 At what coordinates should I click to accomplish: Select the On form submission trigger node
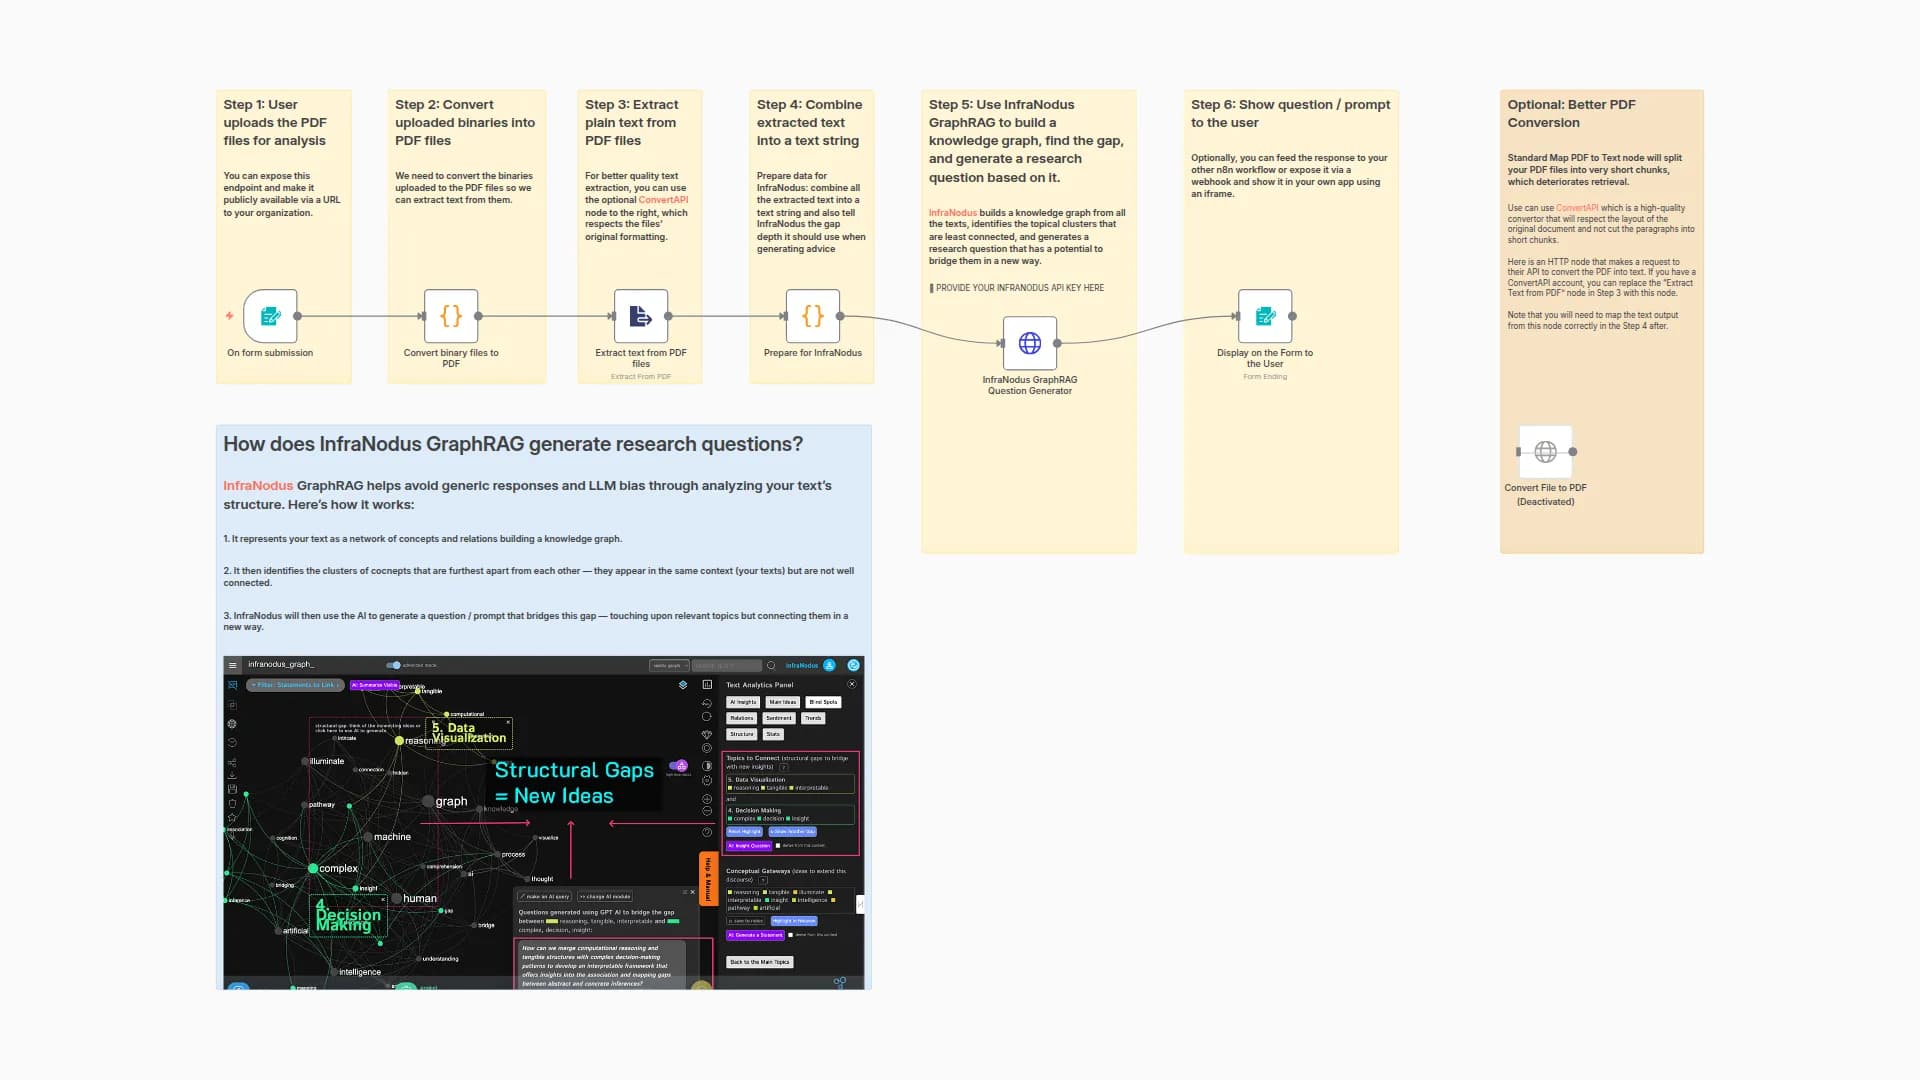coord(270,316)
